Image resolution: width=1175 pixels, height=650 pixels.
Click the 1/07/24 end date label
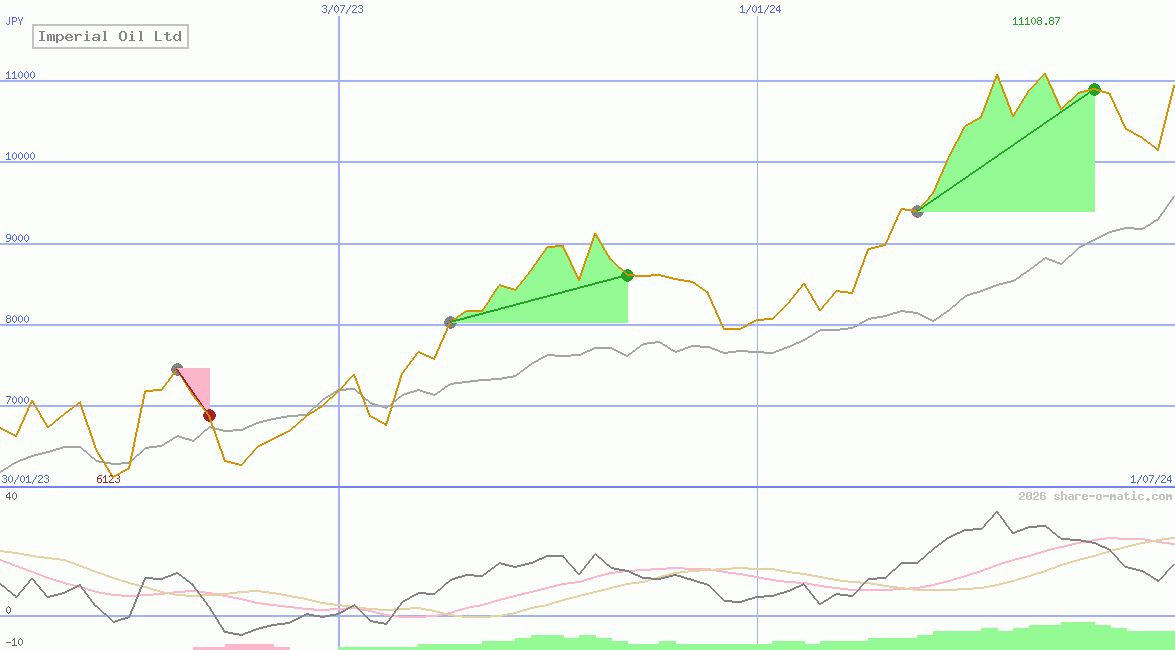point(1150,479)
